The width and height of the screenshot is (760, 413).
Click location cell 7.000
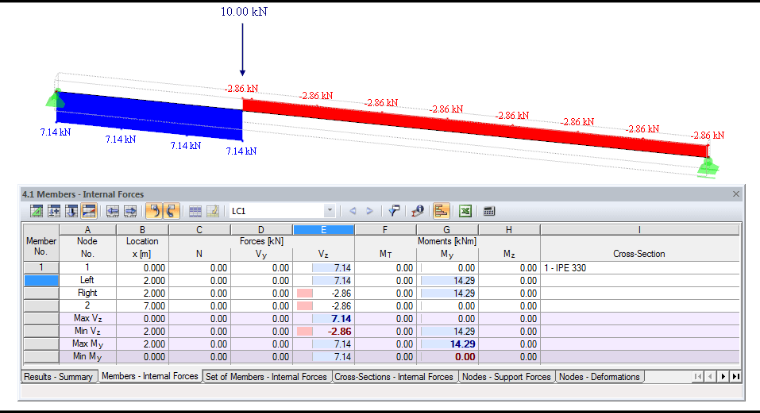click(142, 306)
